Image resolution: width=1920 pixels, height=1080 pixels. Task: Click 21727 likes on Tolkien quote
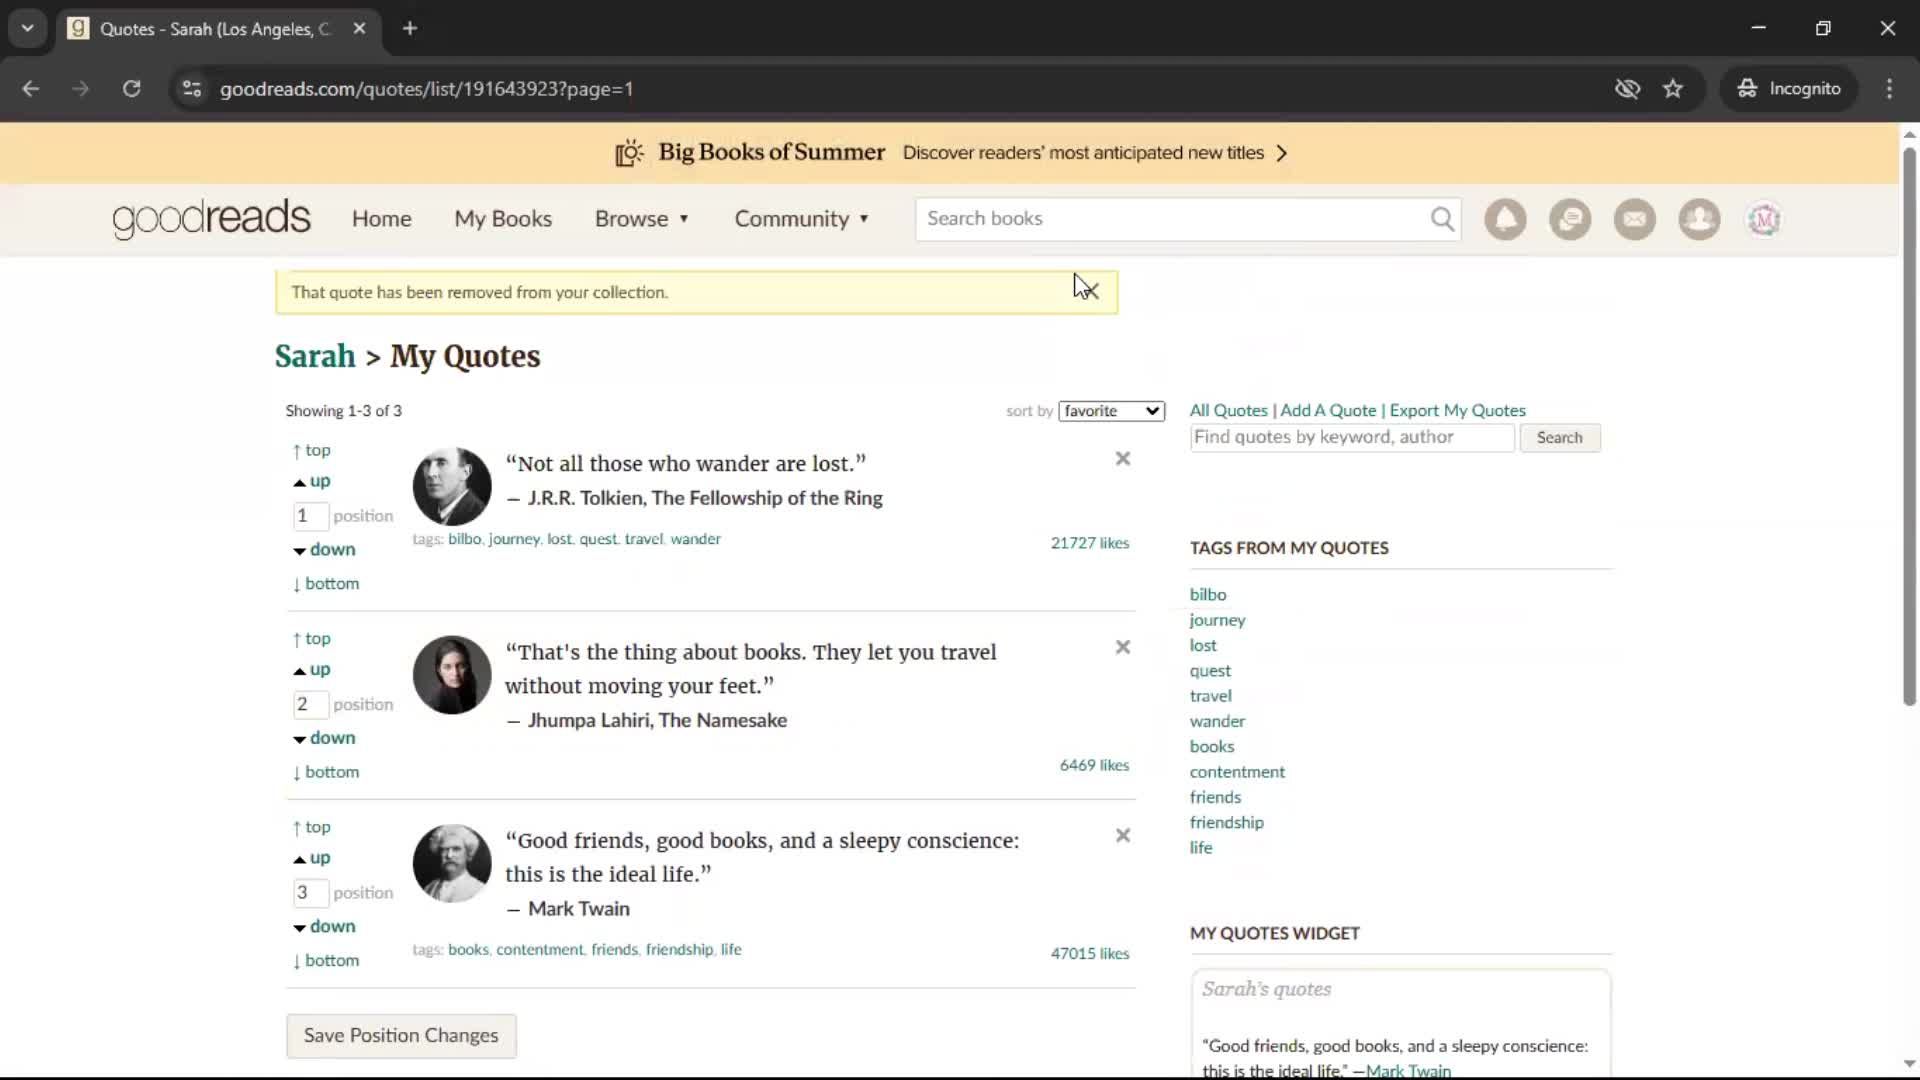coord(1089,543)
